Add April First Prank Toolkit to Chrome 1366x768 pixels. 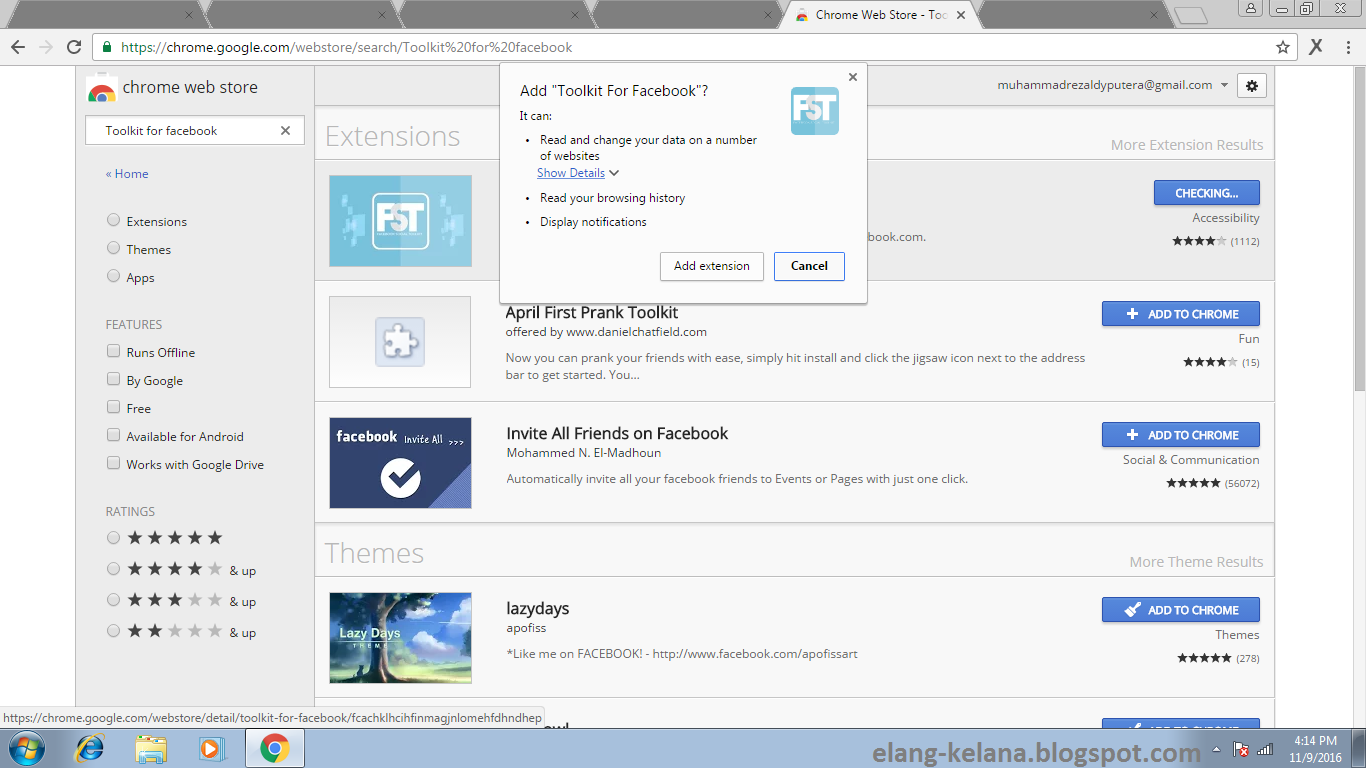[1181, 314]
